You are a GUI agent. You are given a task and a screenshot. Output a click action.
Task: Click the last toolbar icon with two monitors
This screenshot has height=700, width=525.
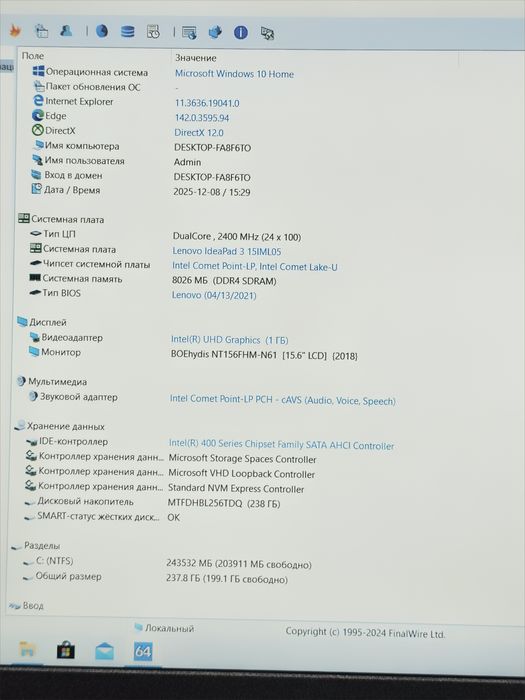[267, 33]
